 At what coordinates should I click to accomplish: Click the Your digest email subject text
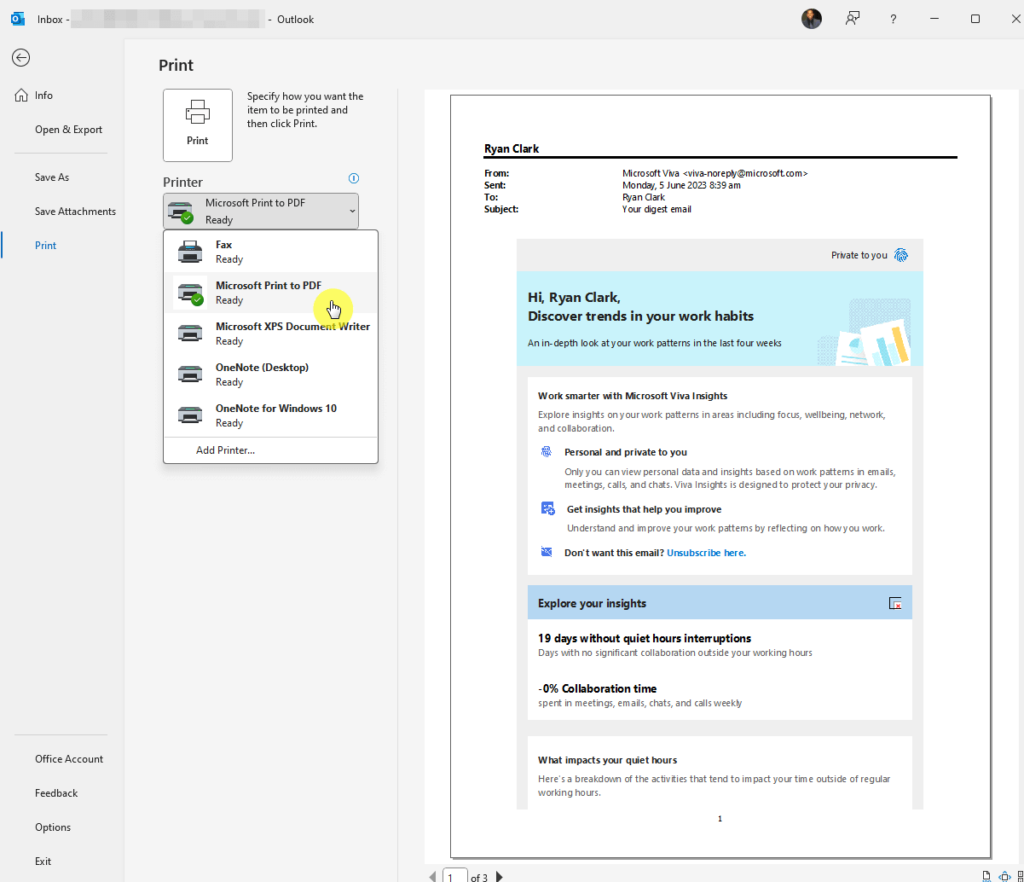tap(656, 209)
